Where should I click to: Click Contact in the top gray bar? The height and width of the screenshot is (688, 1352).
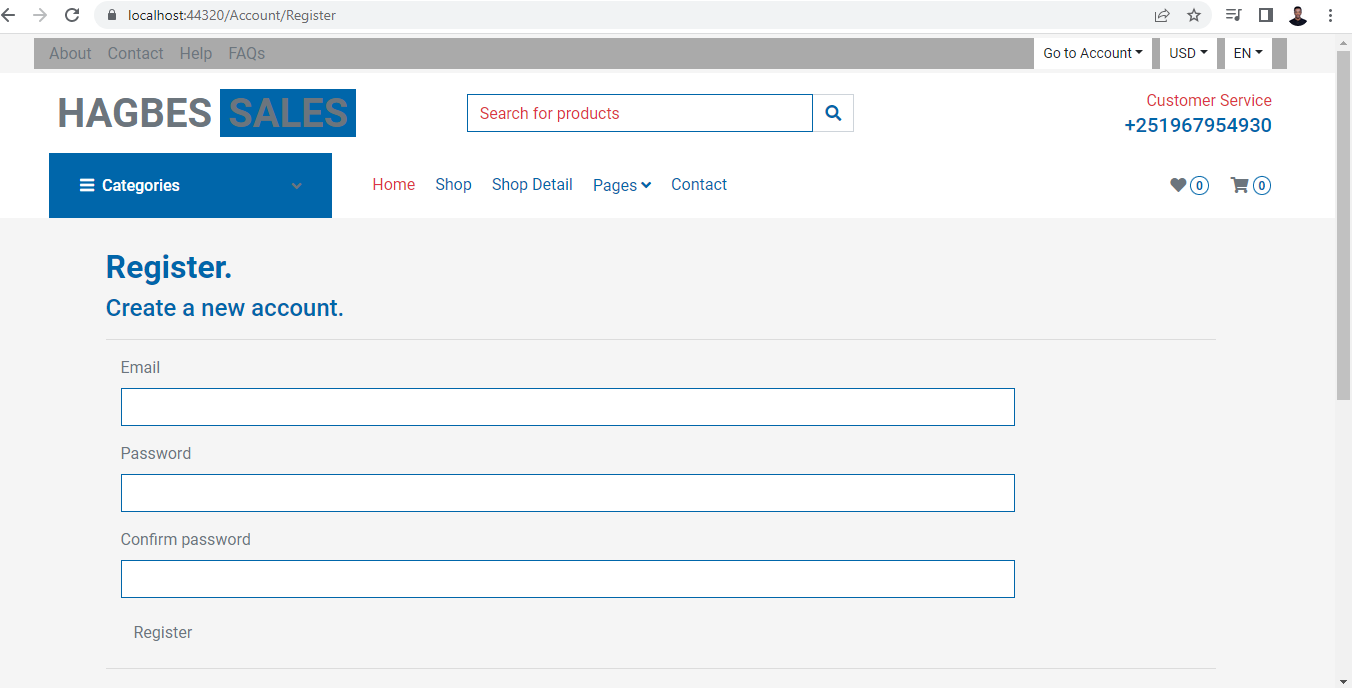tap(135, 54)
